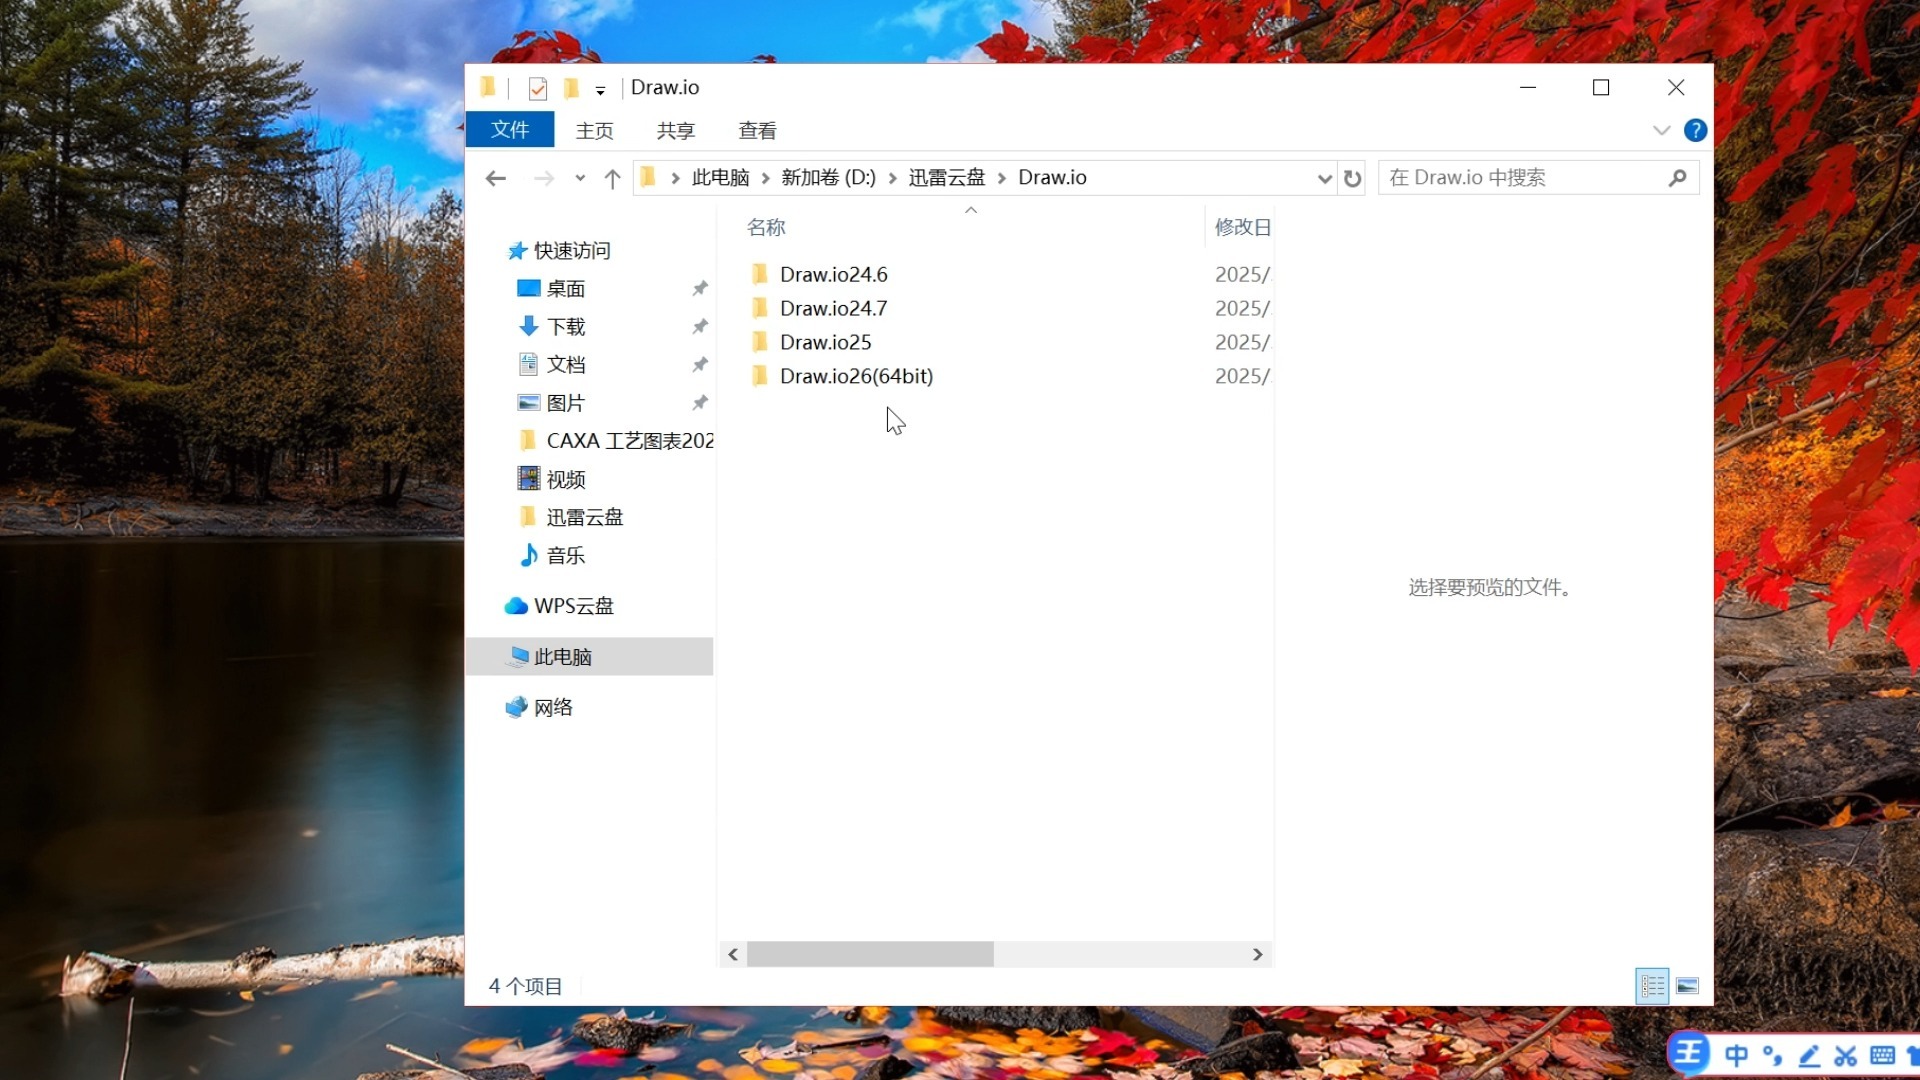Expand the ribbon with the chevron

(x=1661, y=130)
